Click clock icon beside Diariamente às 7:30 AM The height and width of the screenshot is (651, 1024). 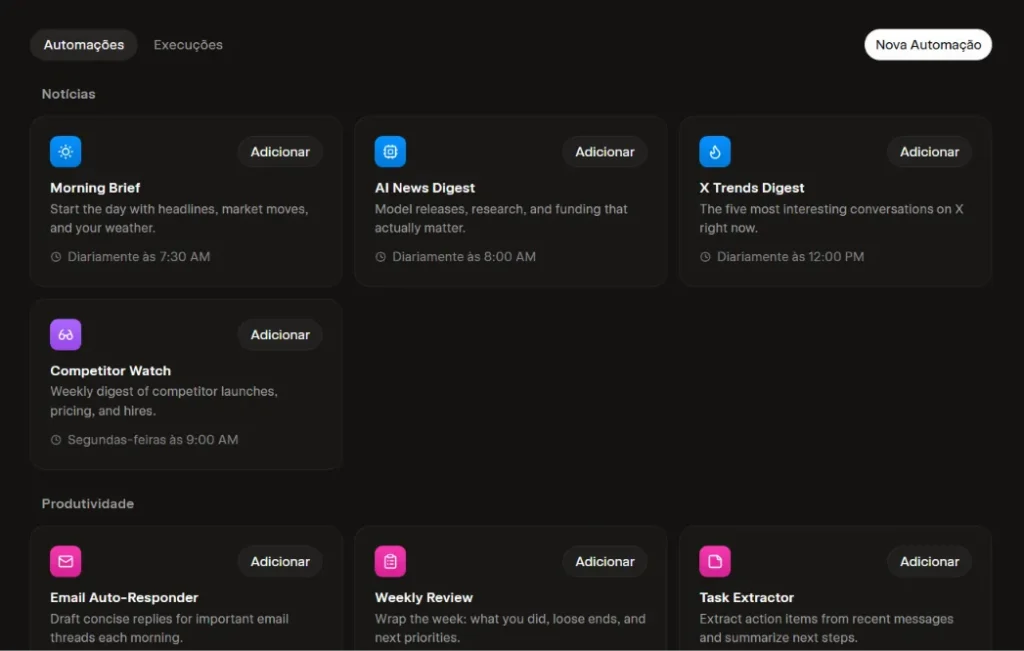coord(56,257)
